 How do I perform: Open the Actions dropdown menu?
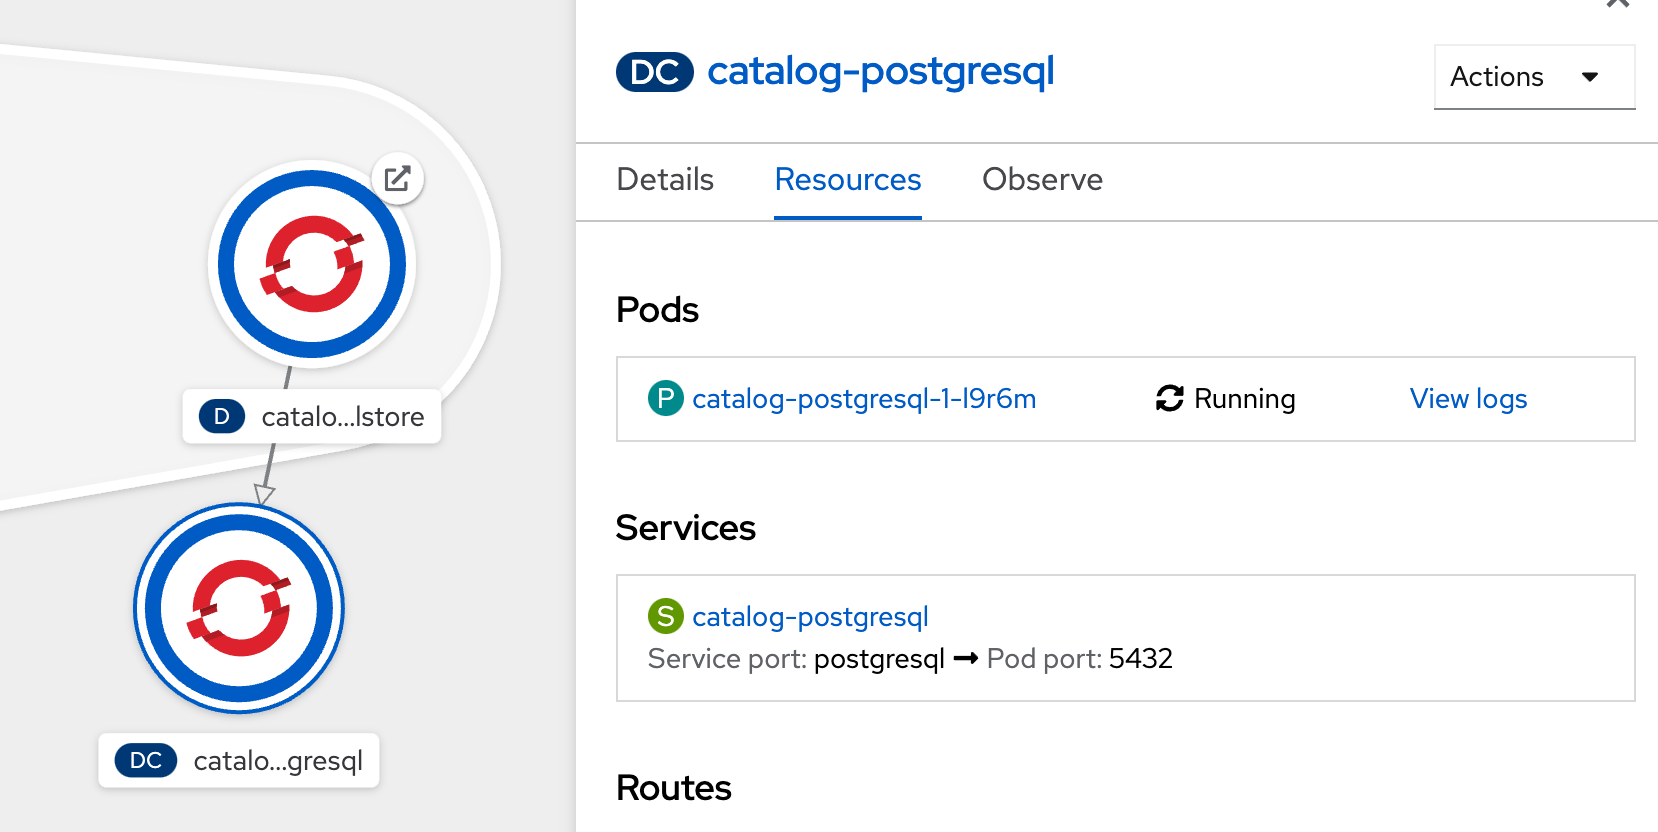coord(1534,77)
